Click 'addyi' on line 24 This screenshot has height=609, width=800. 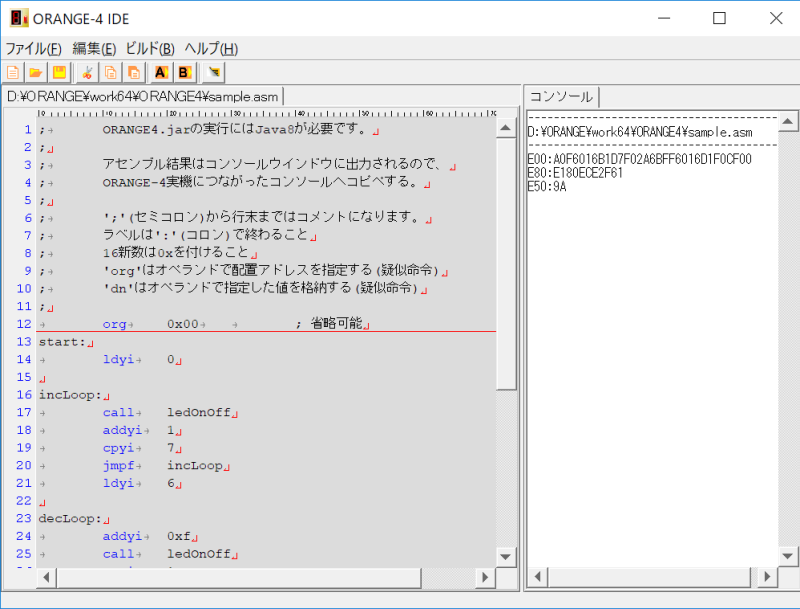click(x=122, y=537)
